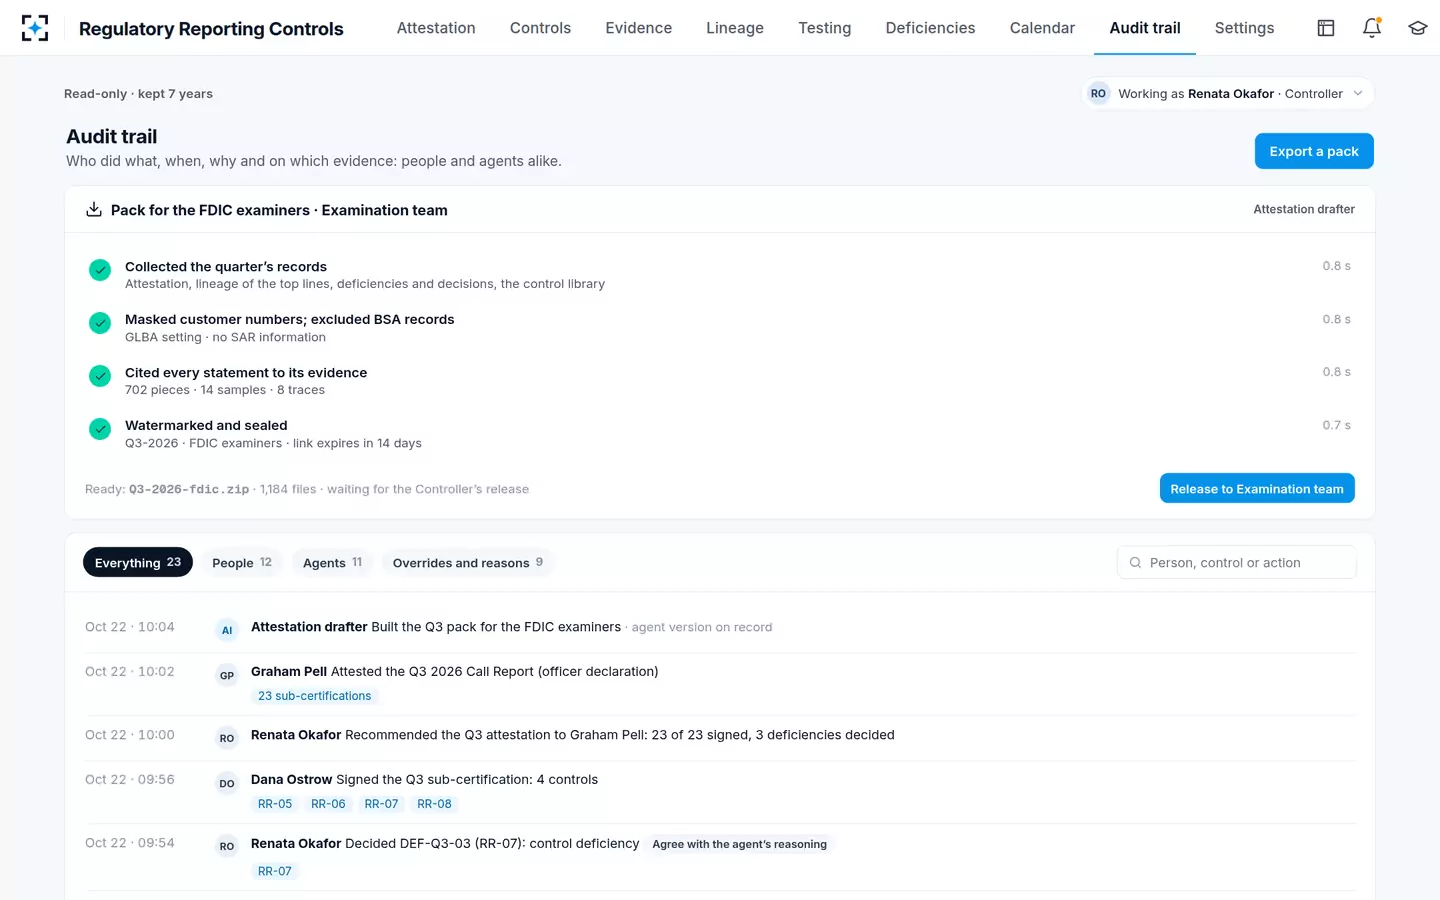Open the notifications bell

click(1372, 28)
